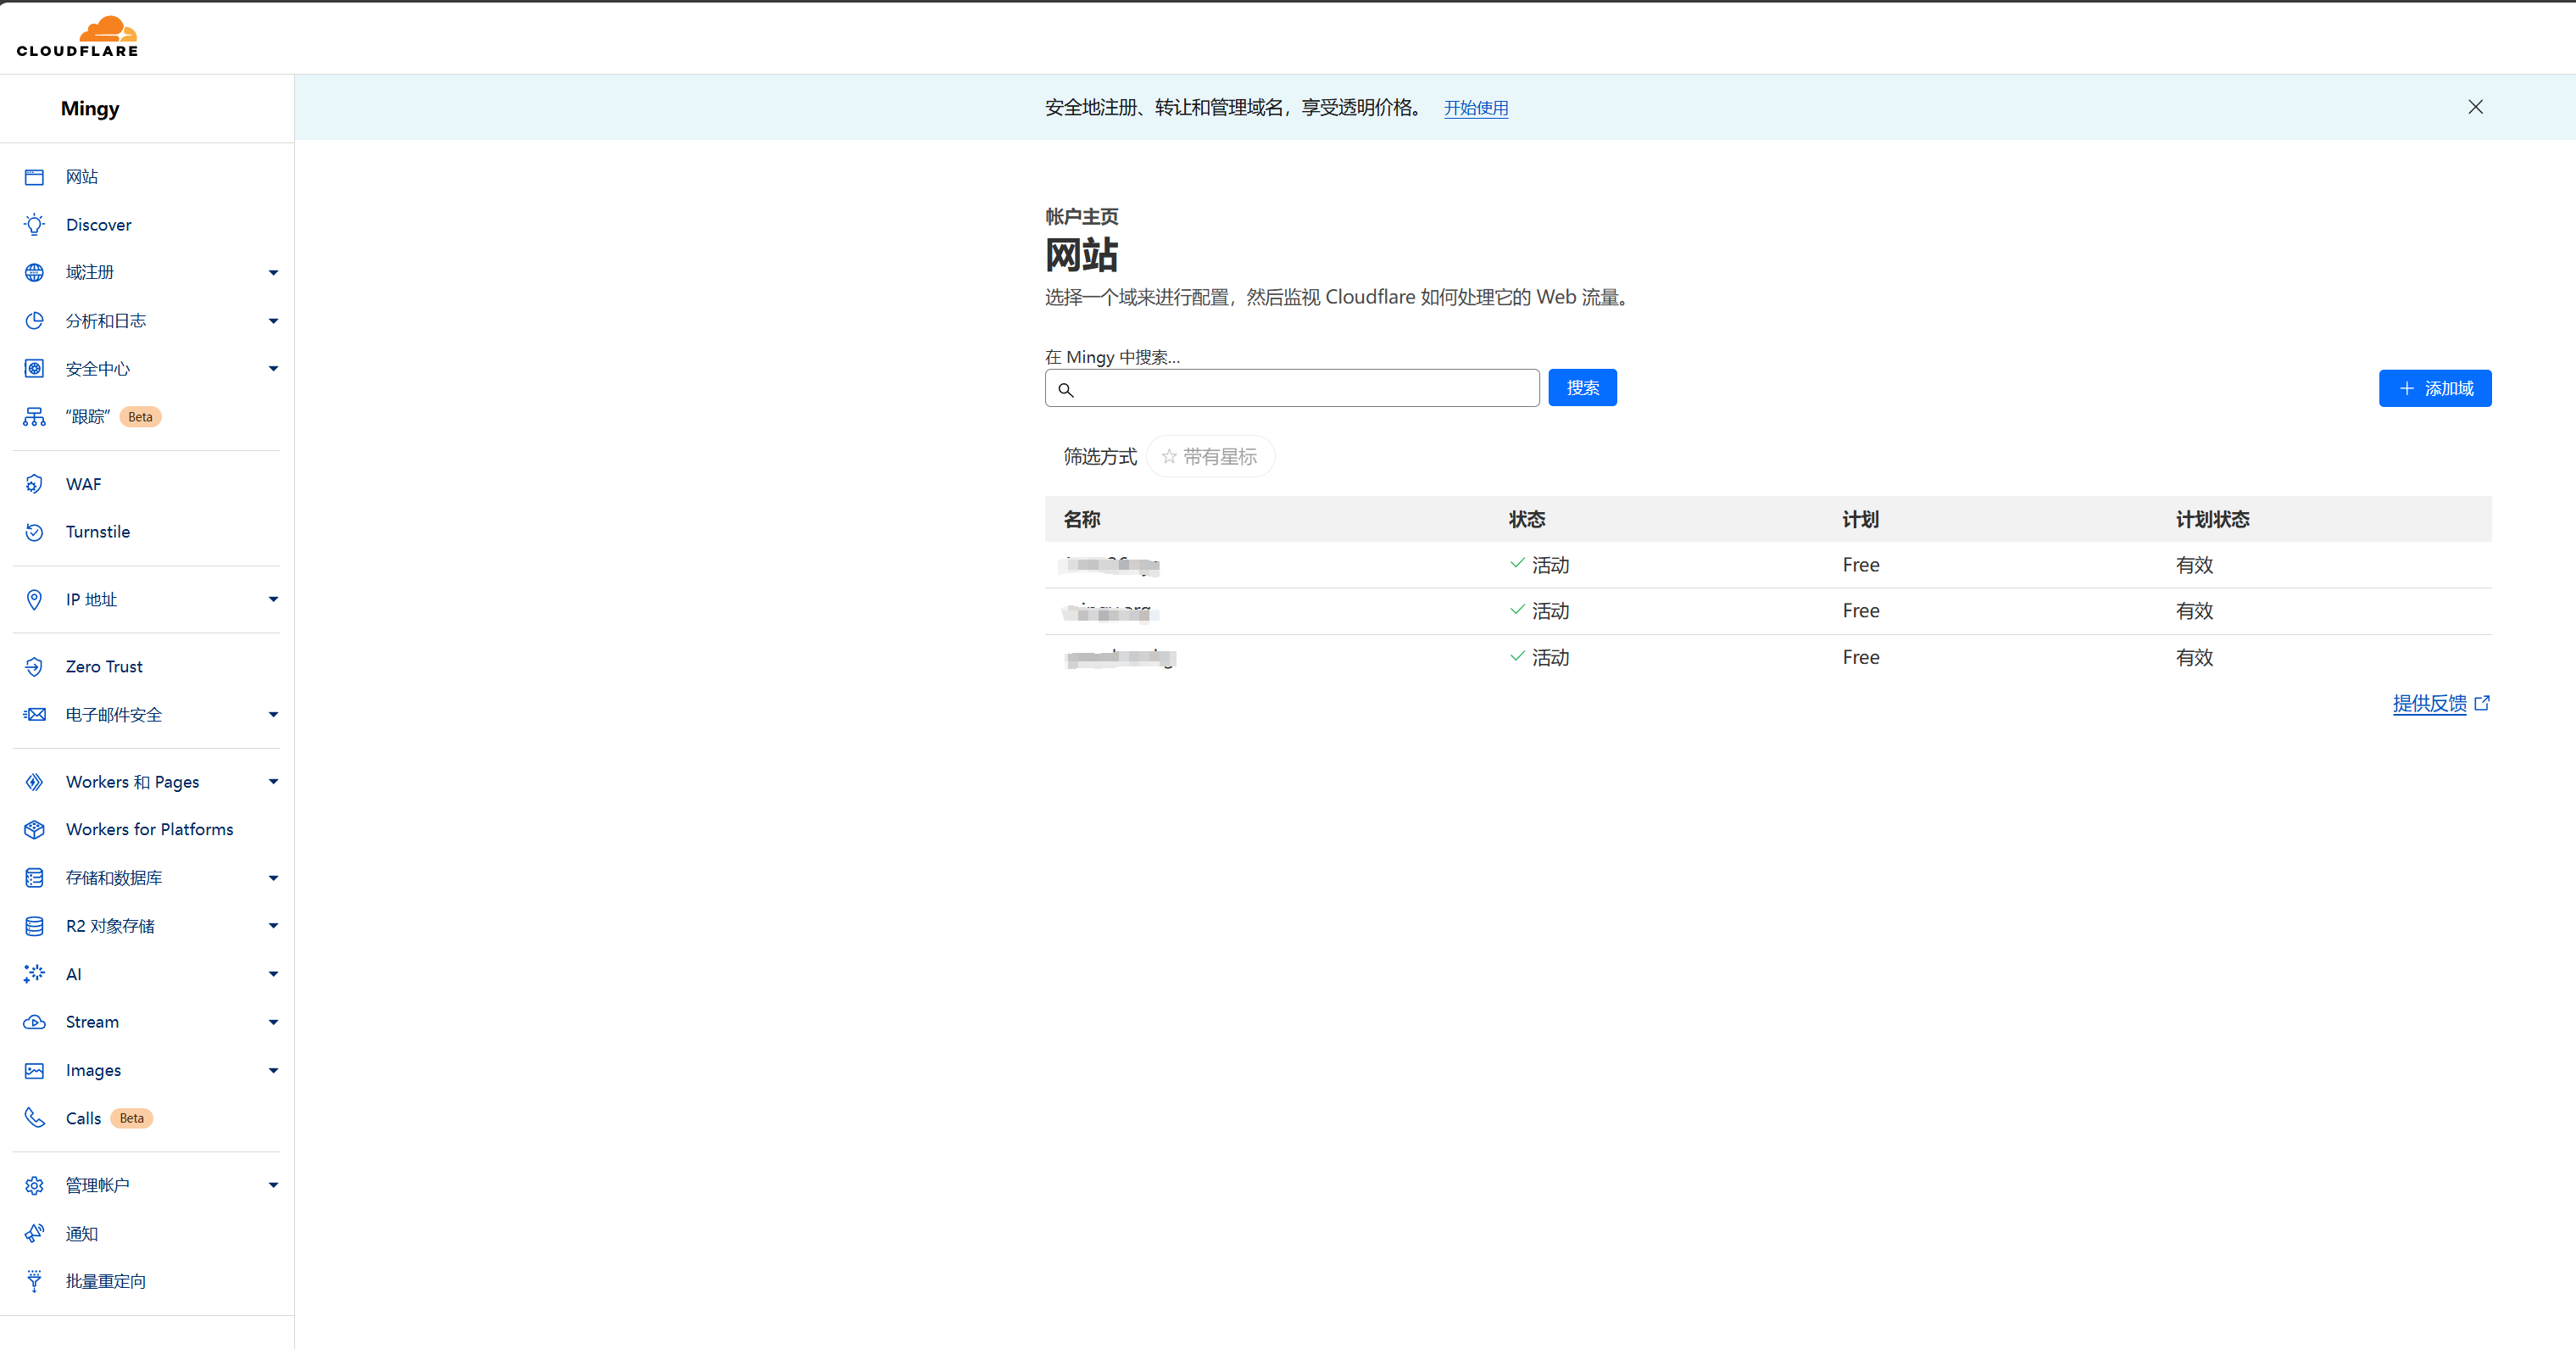Open the 提供反馈 link
Screen dimensions: 2576x1349
pyautogui.click(x=2429, y=703)
